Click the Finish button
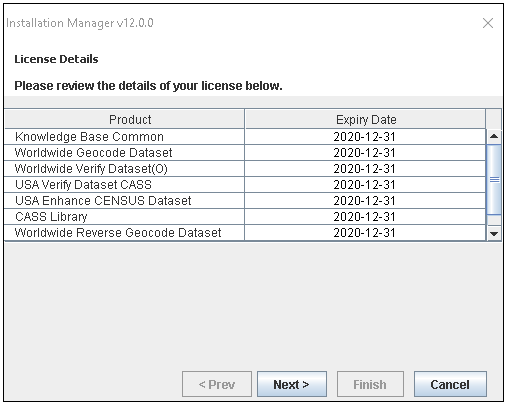This screenshot has width=507, height=405. pyautogui.click(x=370, y=384)
